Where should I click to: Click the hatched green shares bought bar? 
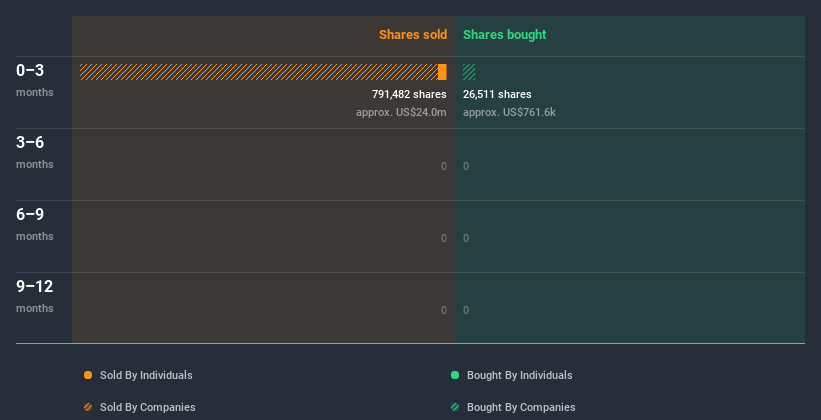pyautogui.click(x=469, y=72)
